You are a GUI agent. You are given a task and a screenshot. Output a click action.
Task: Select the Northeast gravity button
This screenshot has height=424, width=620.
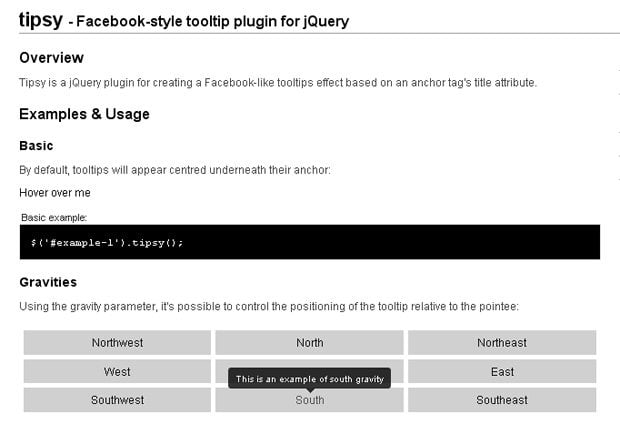(502, 343)
